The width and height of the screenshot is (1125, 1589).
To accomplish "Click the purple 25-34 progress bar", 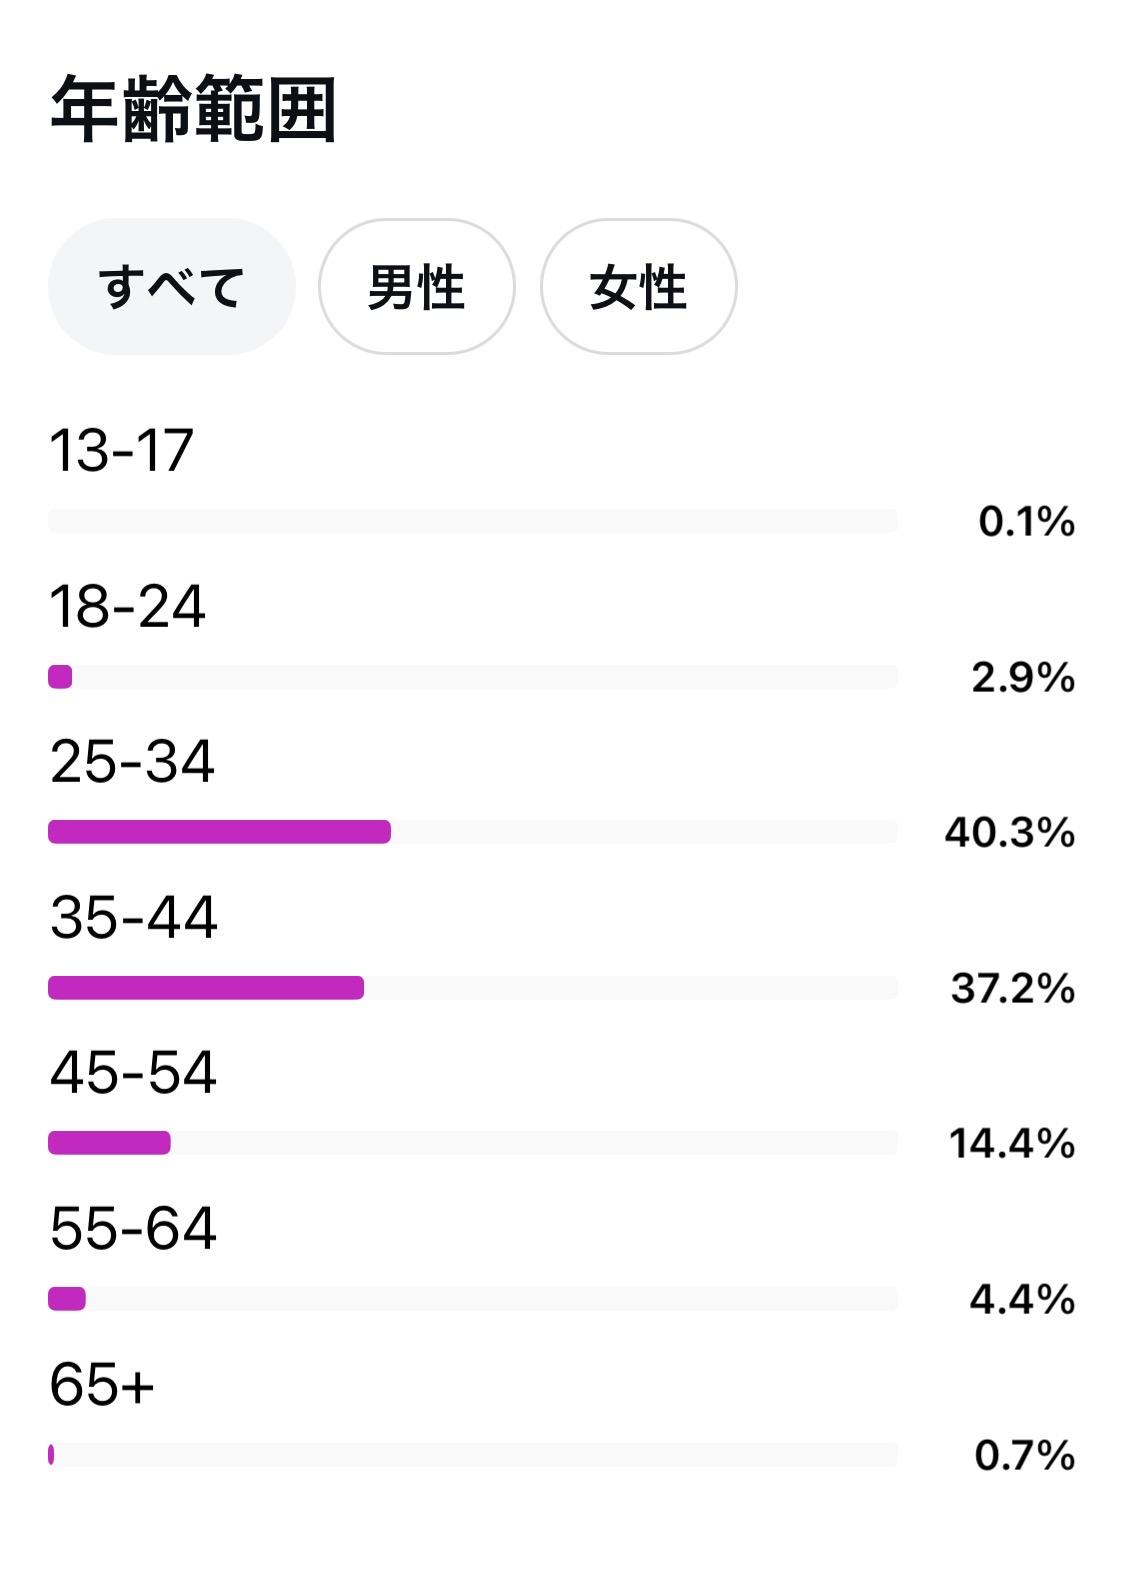I will (x=219, y=832).
